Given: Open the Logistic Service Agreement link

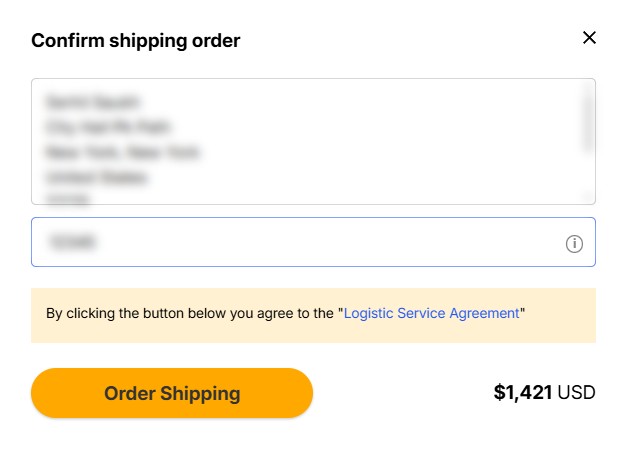Looking at the screenshot, I should pyautogui.click(x=431, y=313).
